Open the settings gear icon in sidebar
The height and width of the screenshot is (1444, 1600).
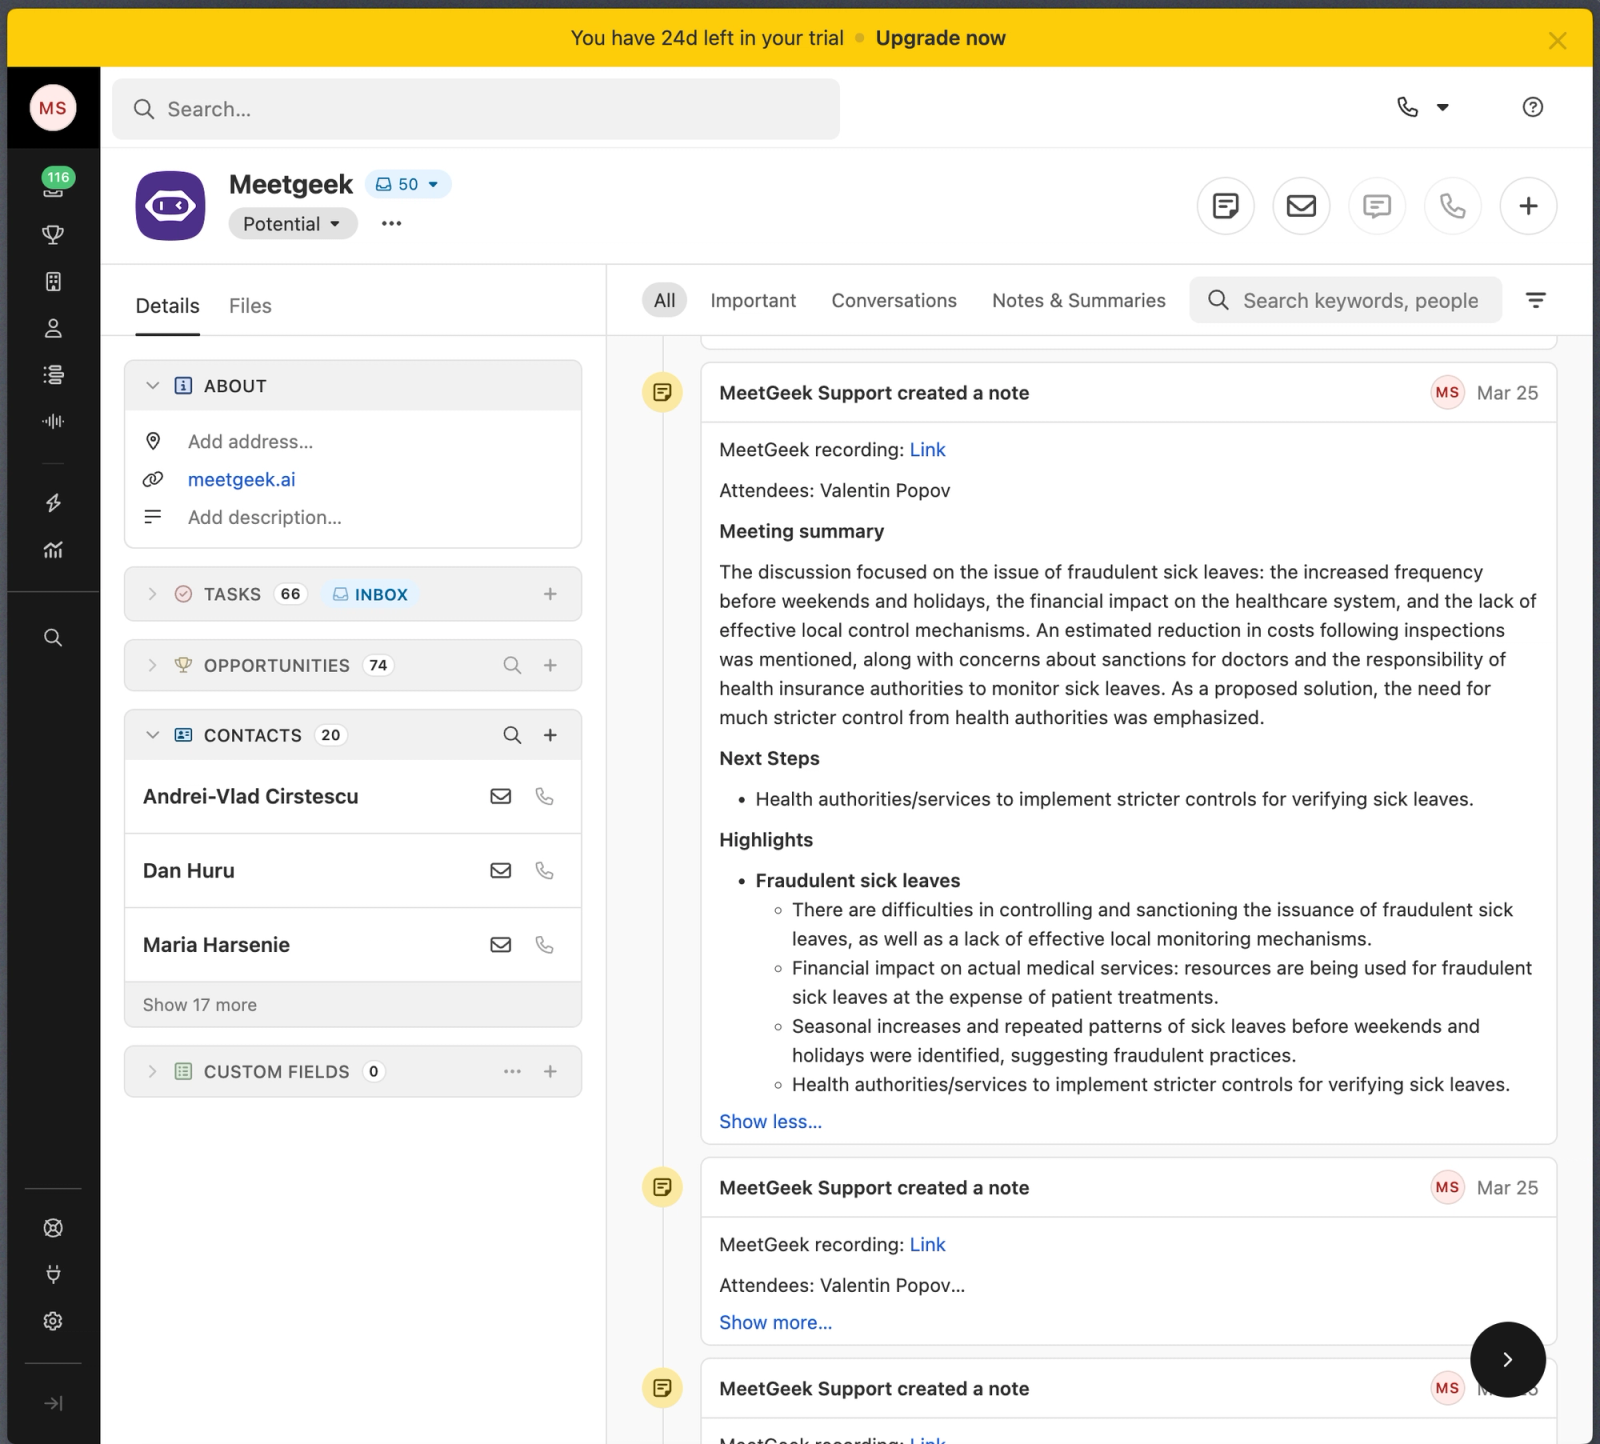click(x=54, y=1321)
